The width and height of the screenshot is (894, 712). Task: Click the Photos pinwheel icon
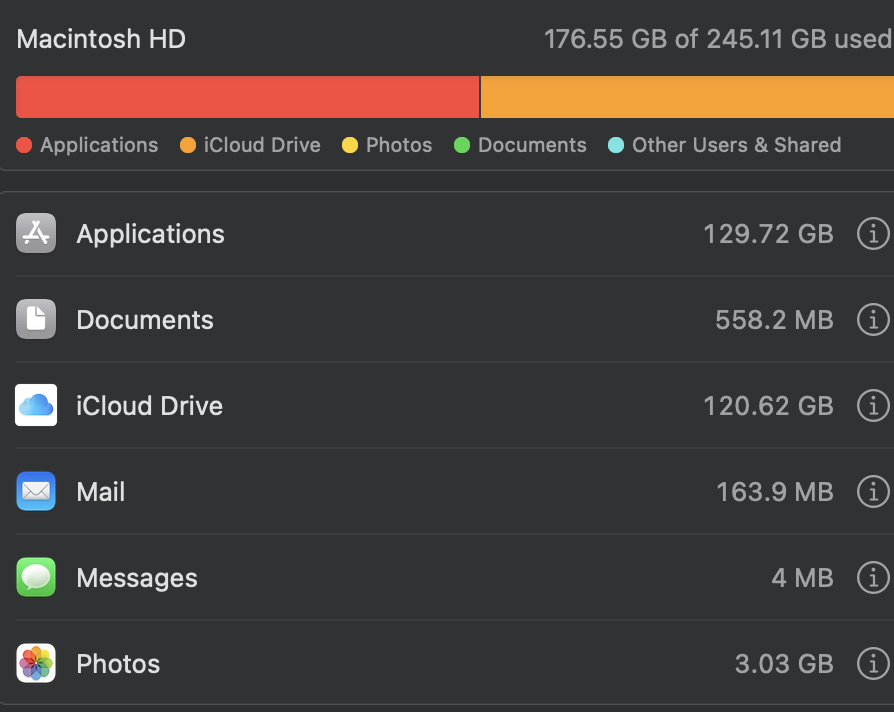click(36, 664)
